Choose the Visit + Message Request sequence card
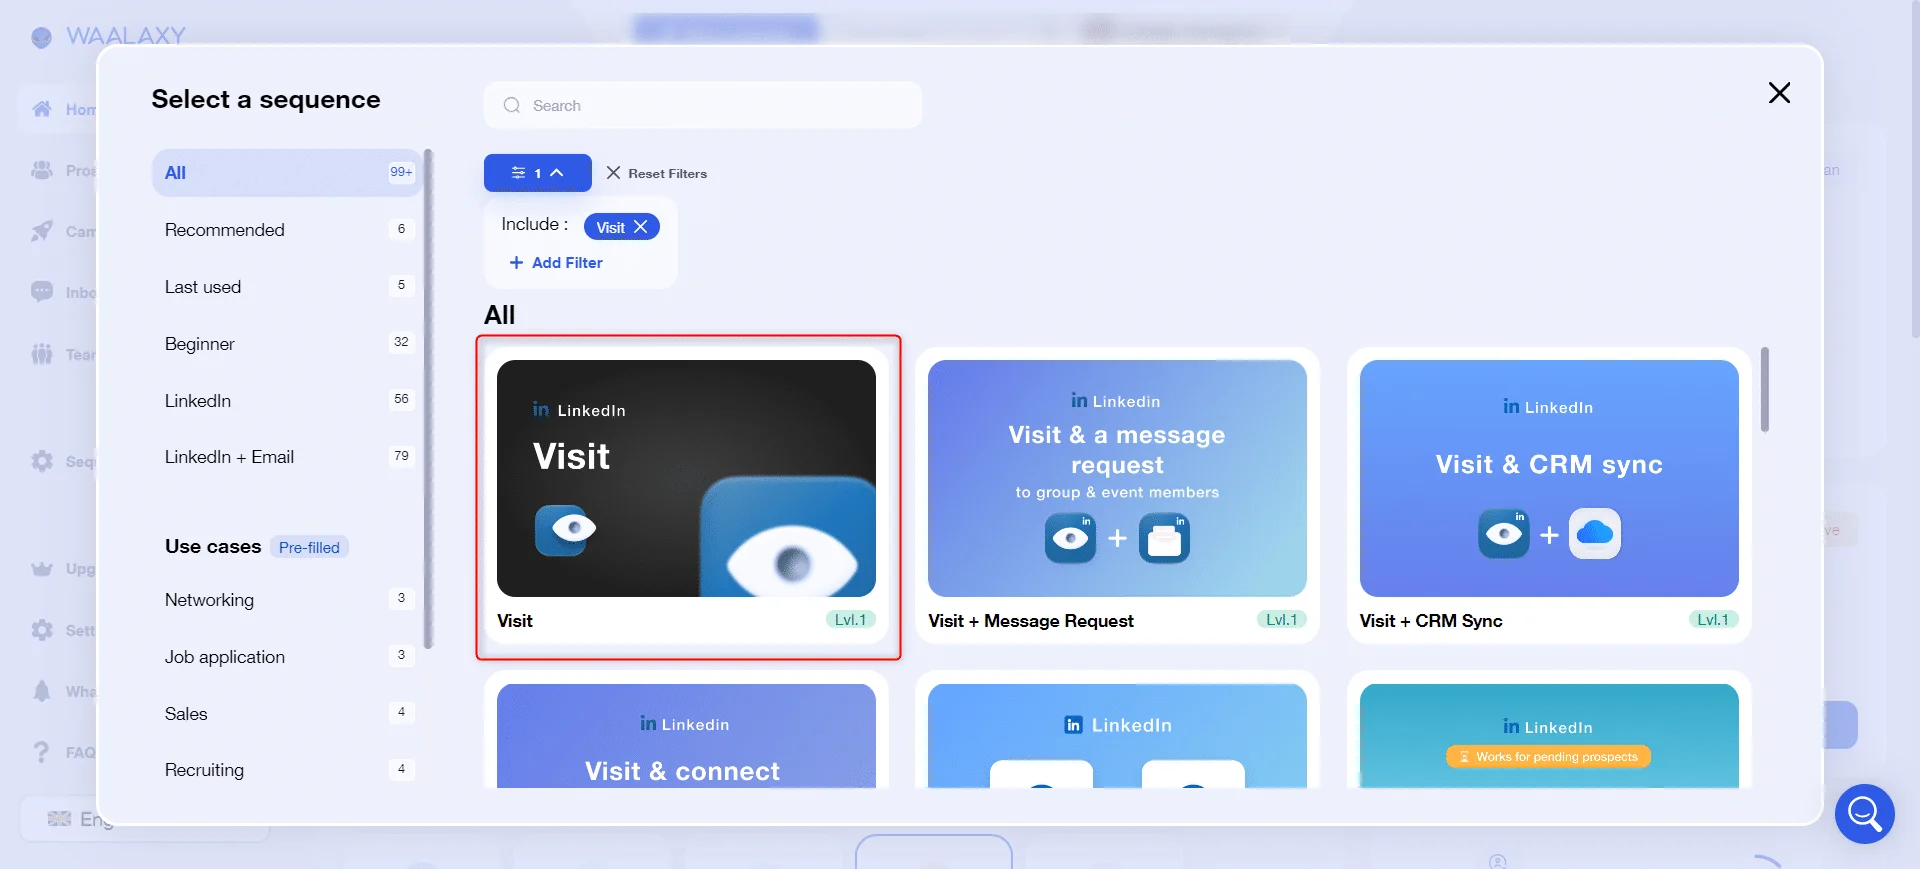The image size is (1920, 869). click(x=1117, y=496)
